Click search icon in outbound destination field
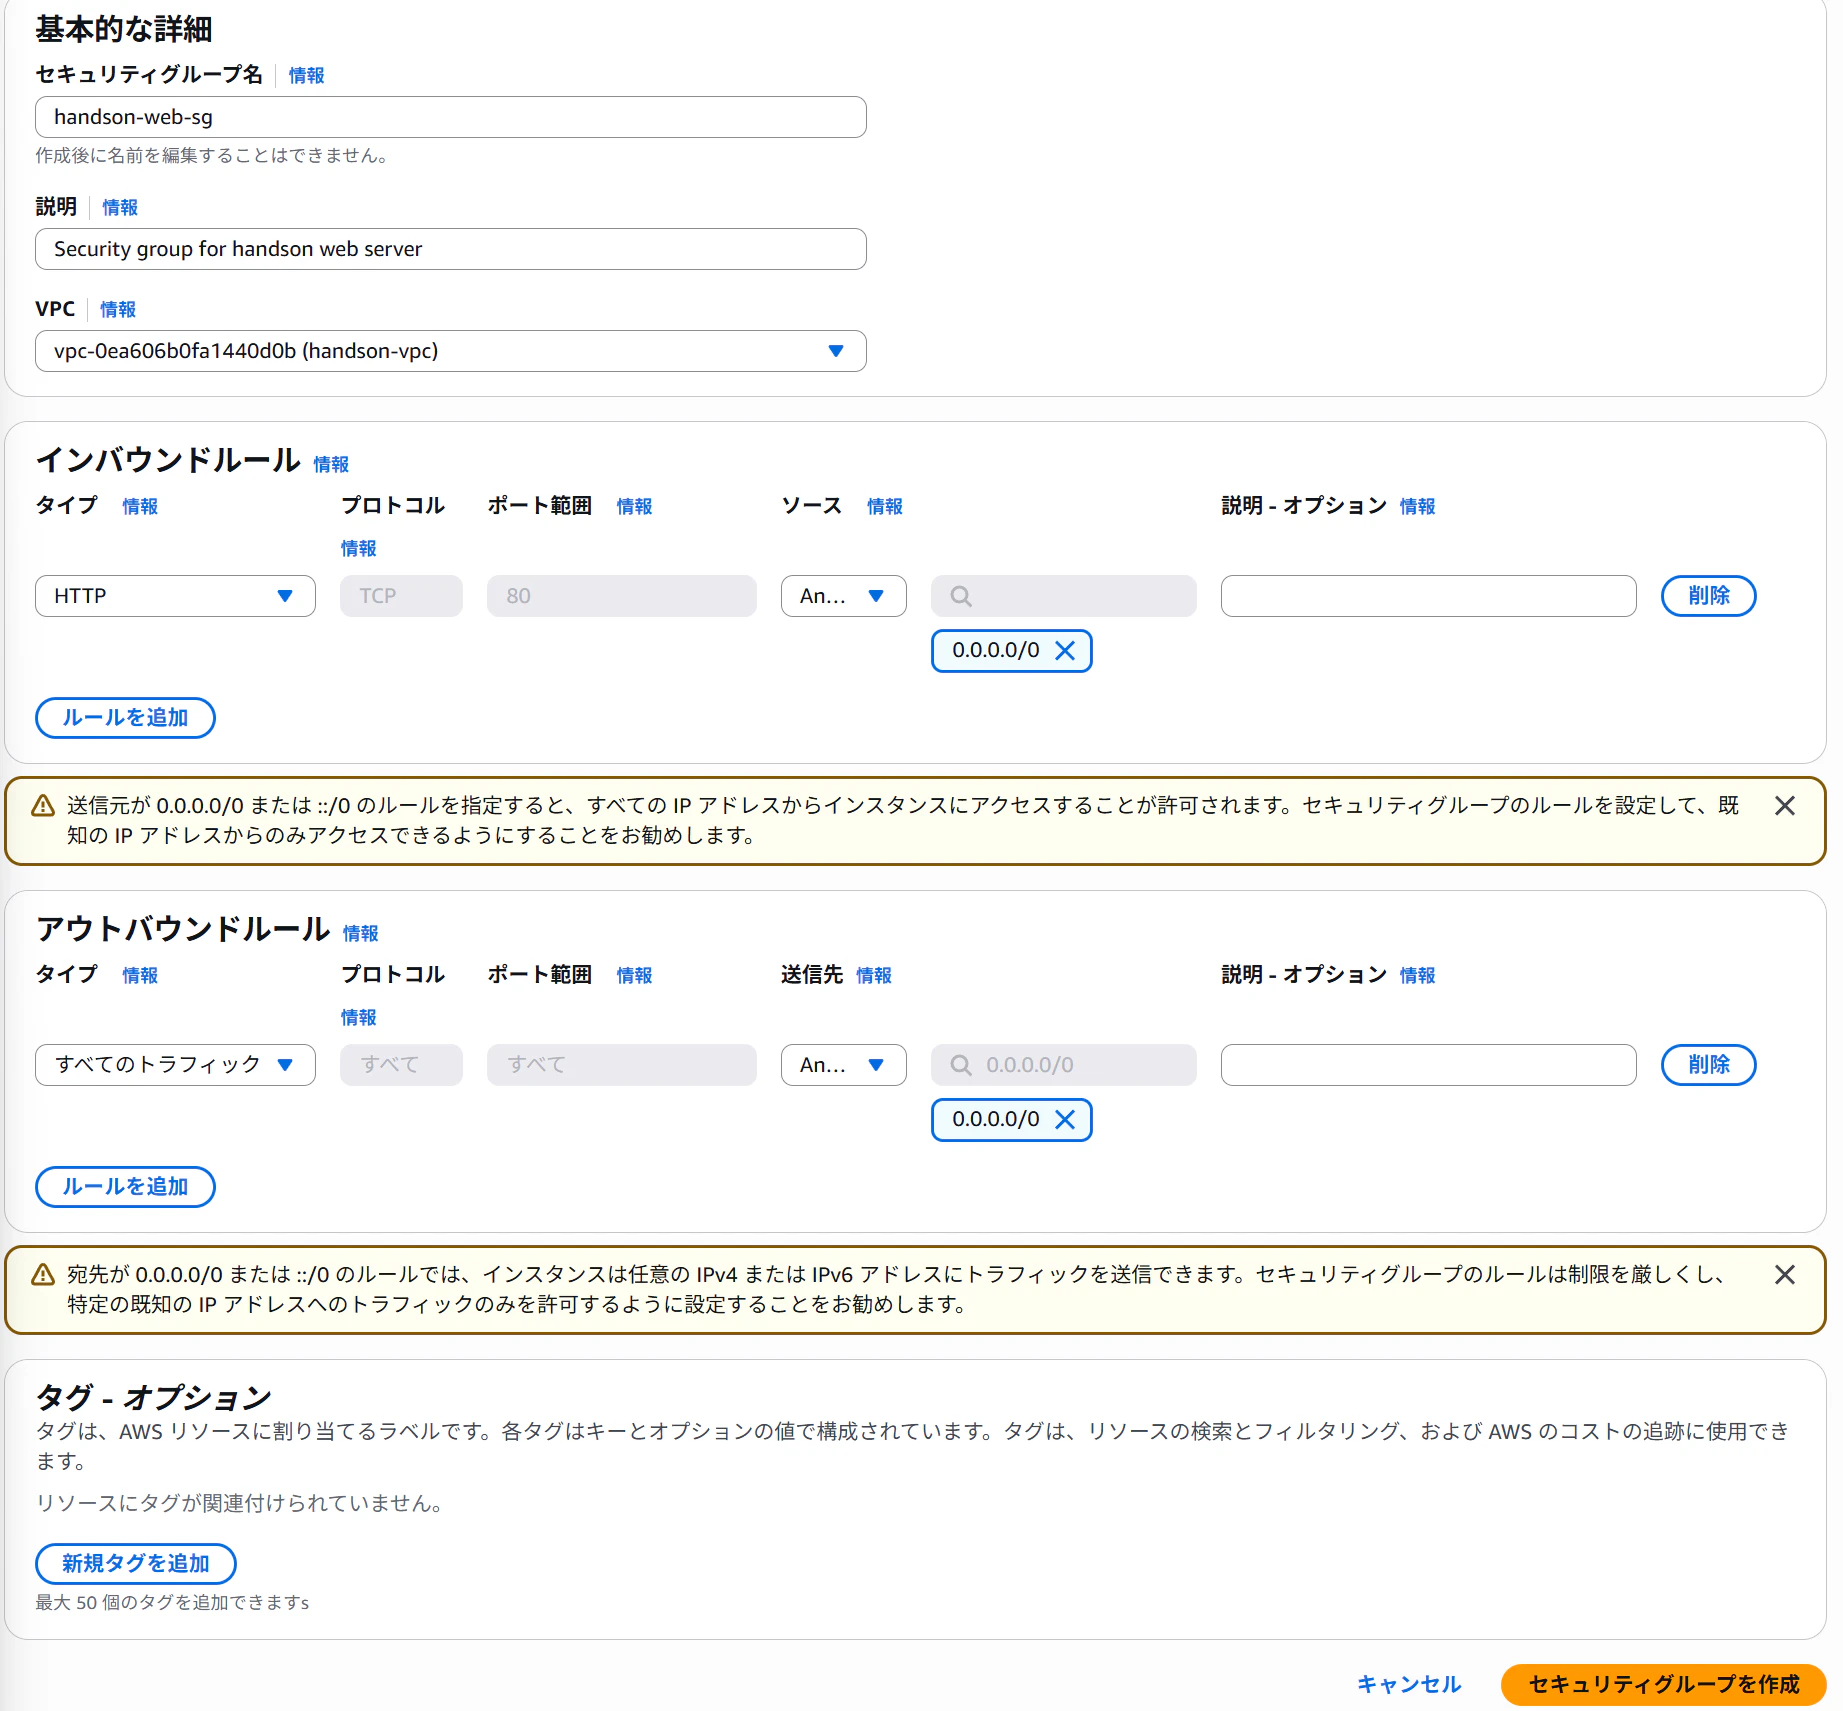Screen dimensions: 1843x1711 pyautogui.click(x=961, y=1065)
